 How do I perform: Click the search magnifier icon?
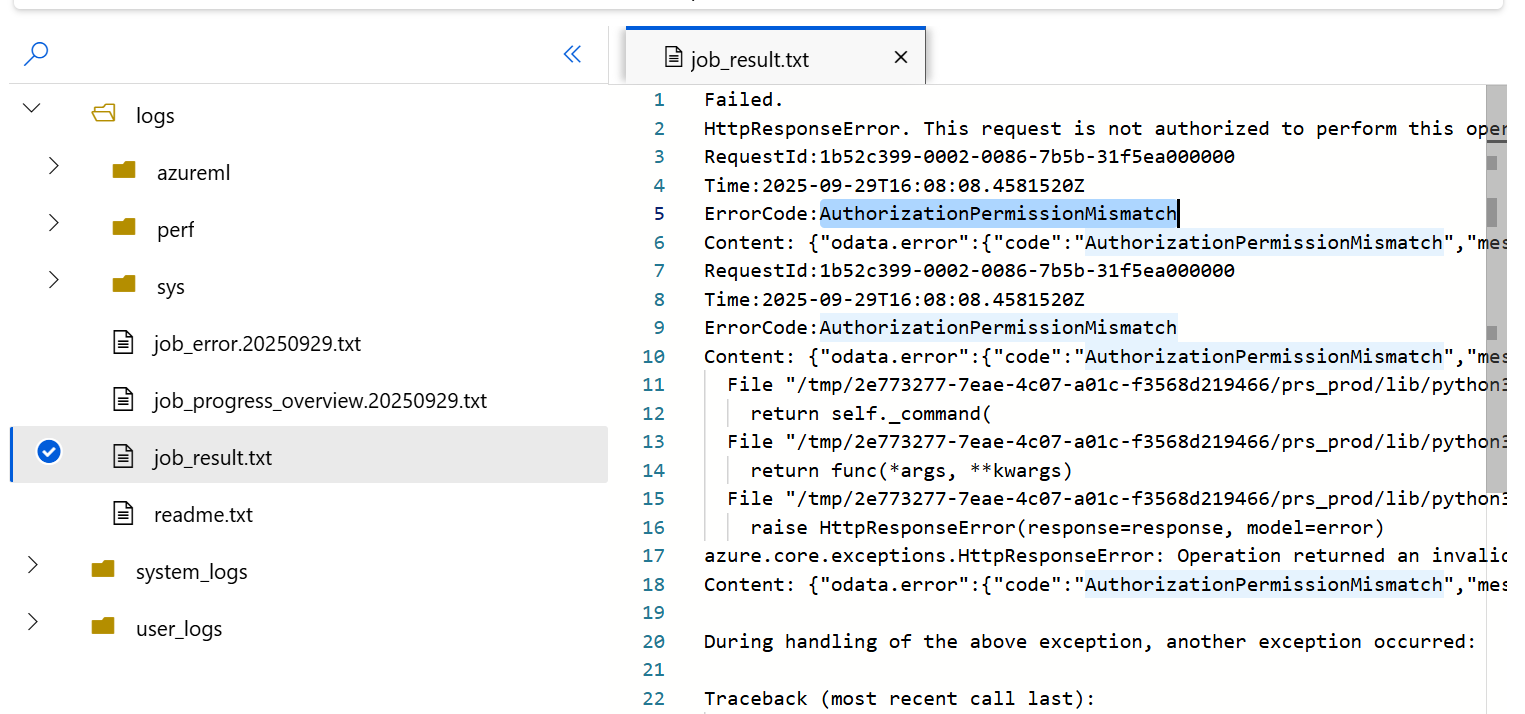click(36, 54)
